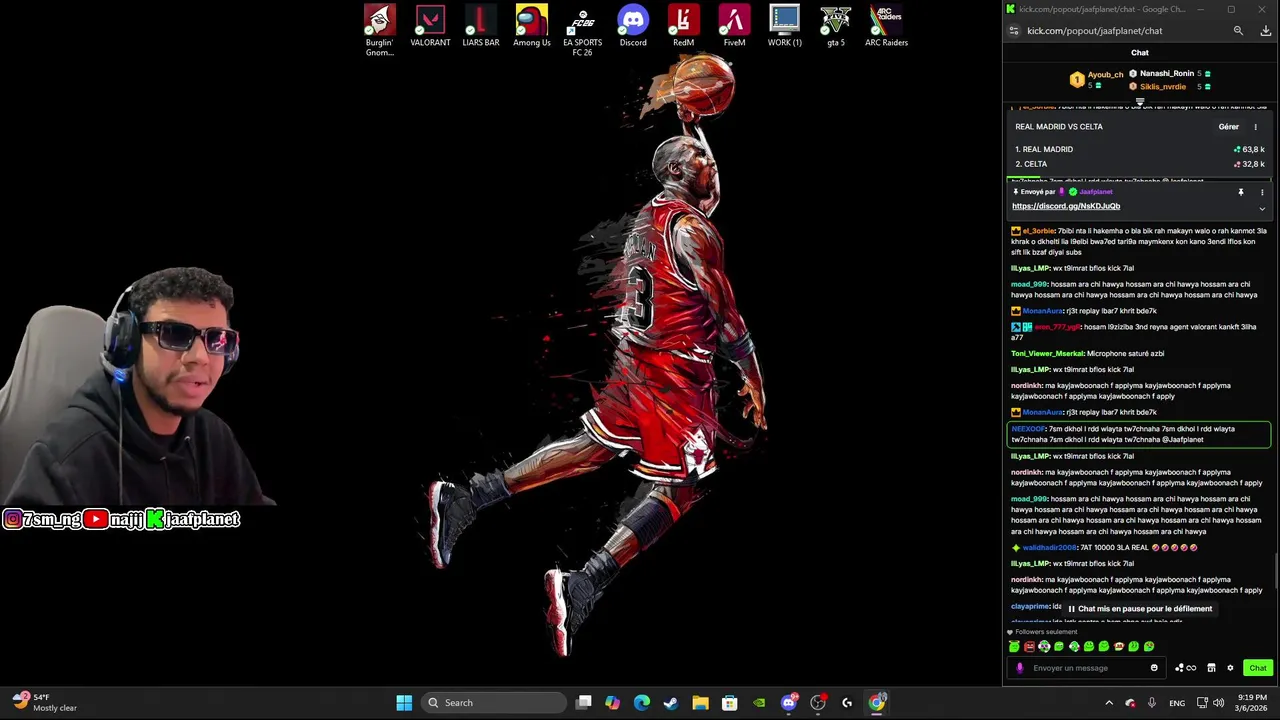Click the Followers seulement indicator
Image resolution: width=1280 pixels, height=720 pixels.
(1043, 632)
